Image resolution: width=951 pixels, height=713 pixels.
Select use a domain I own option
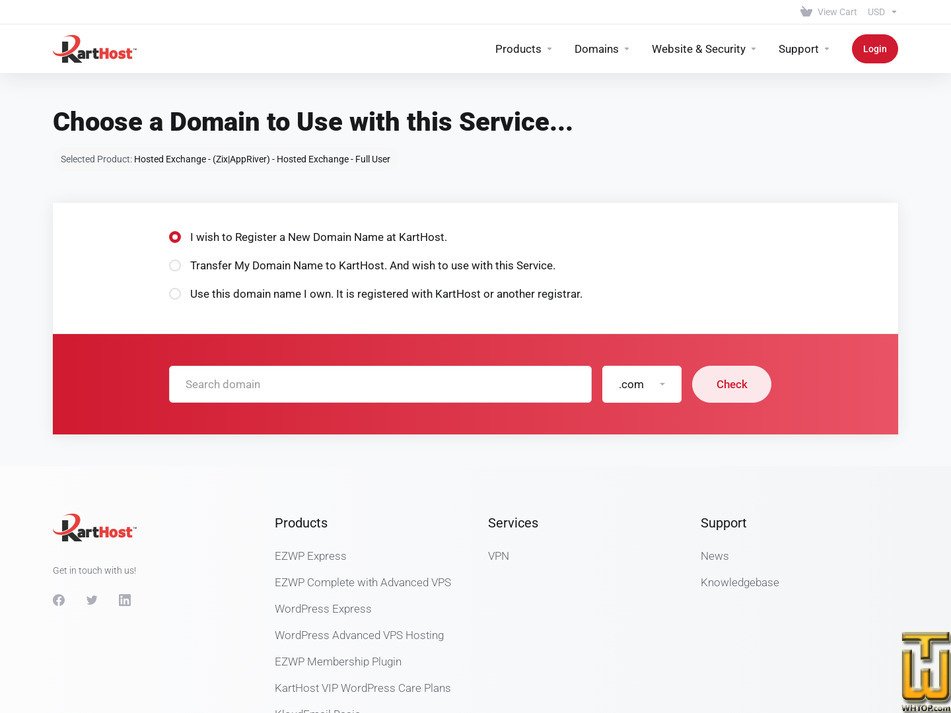[175, 294]
